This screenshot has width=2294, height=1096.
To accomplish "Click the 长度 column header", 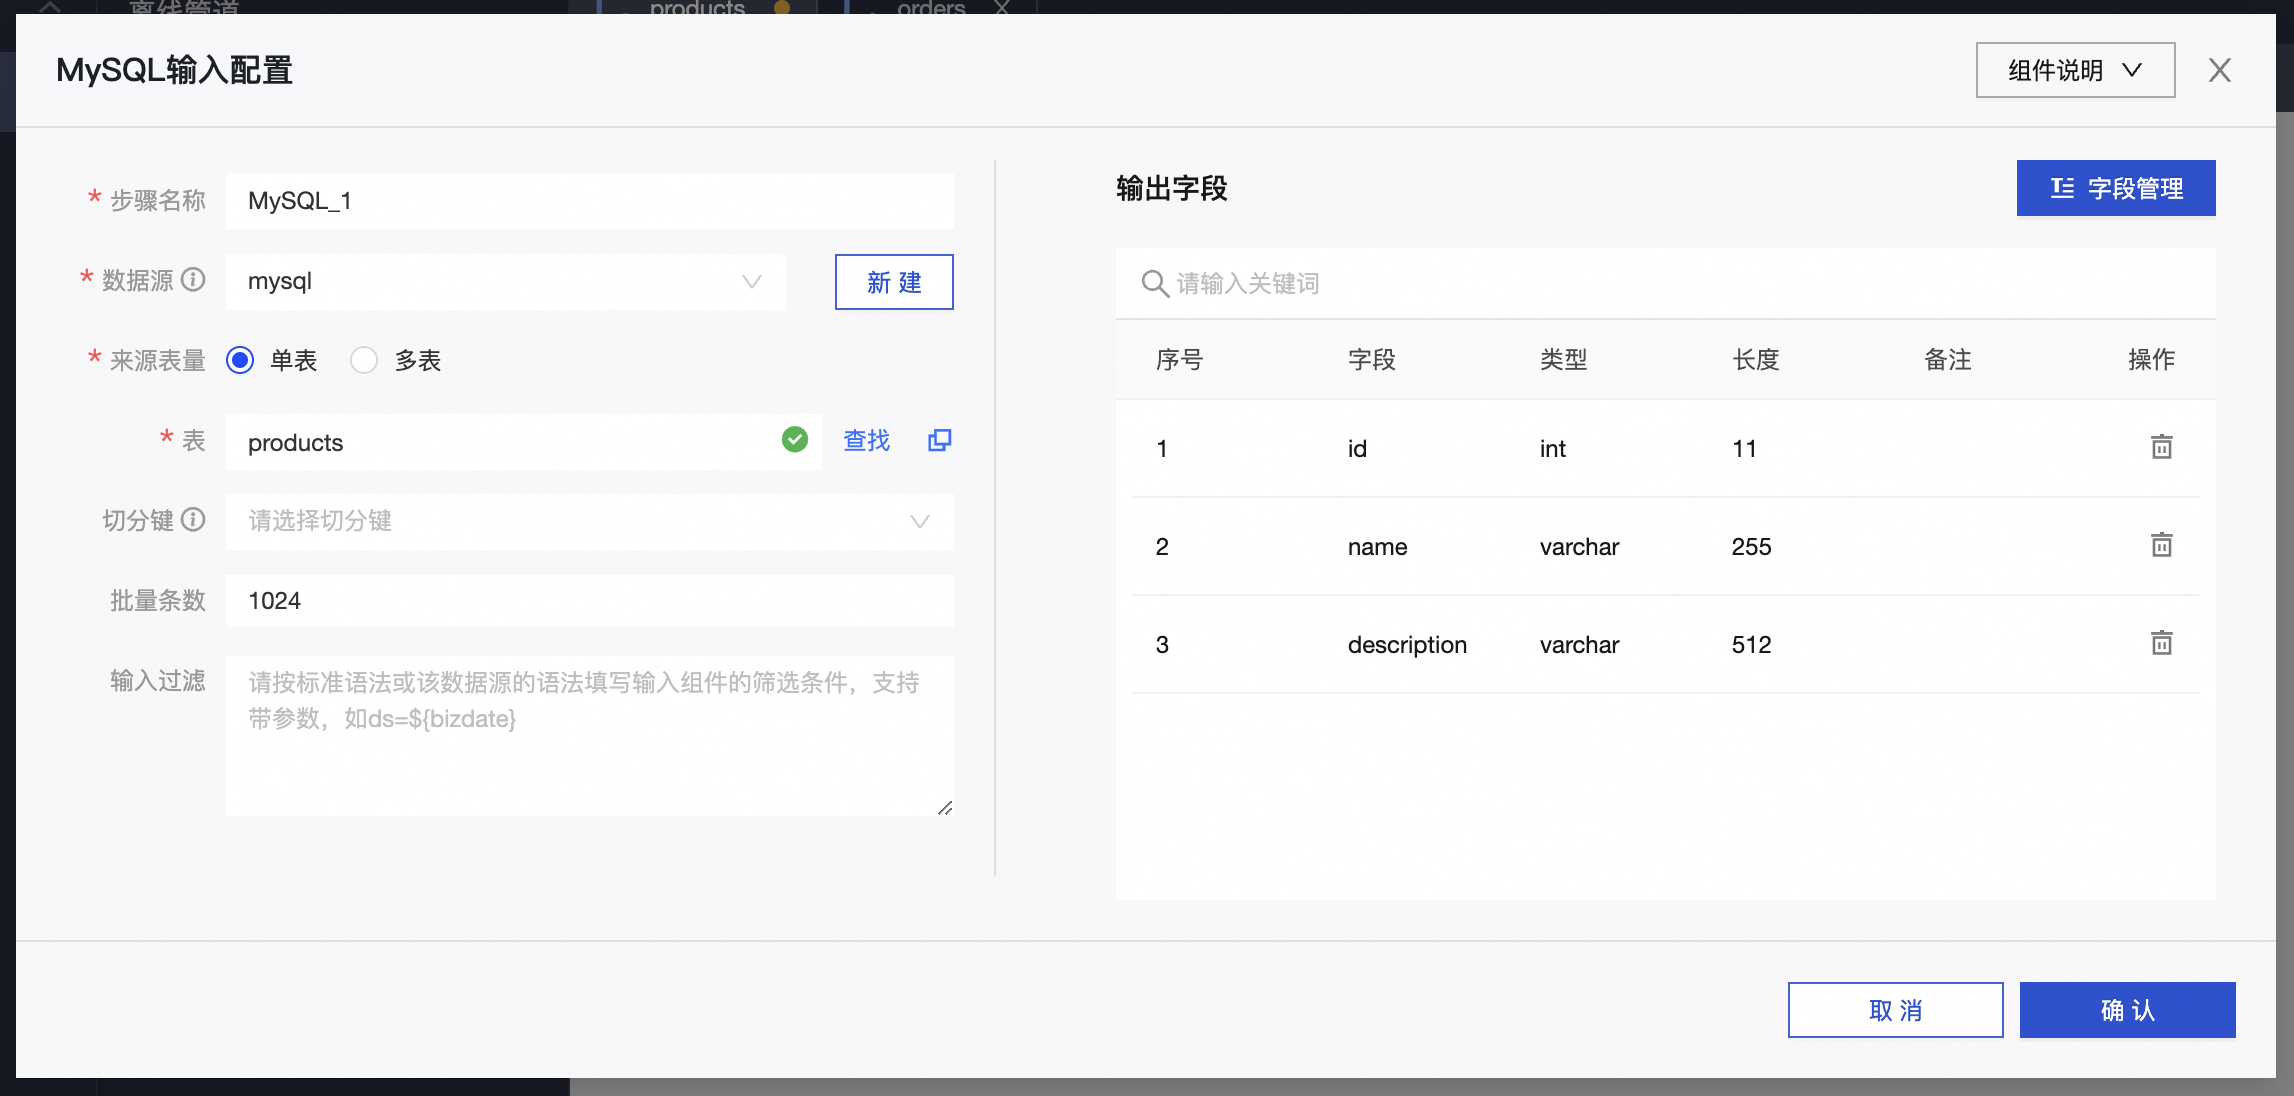I will pyautogui.click(x=1755, y=360).
